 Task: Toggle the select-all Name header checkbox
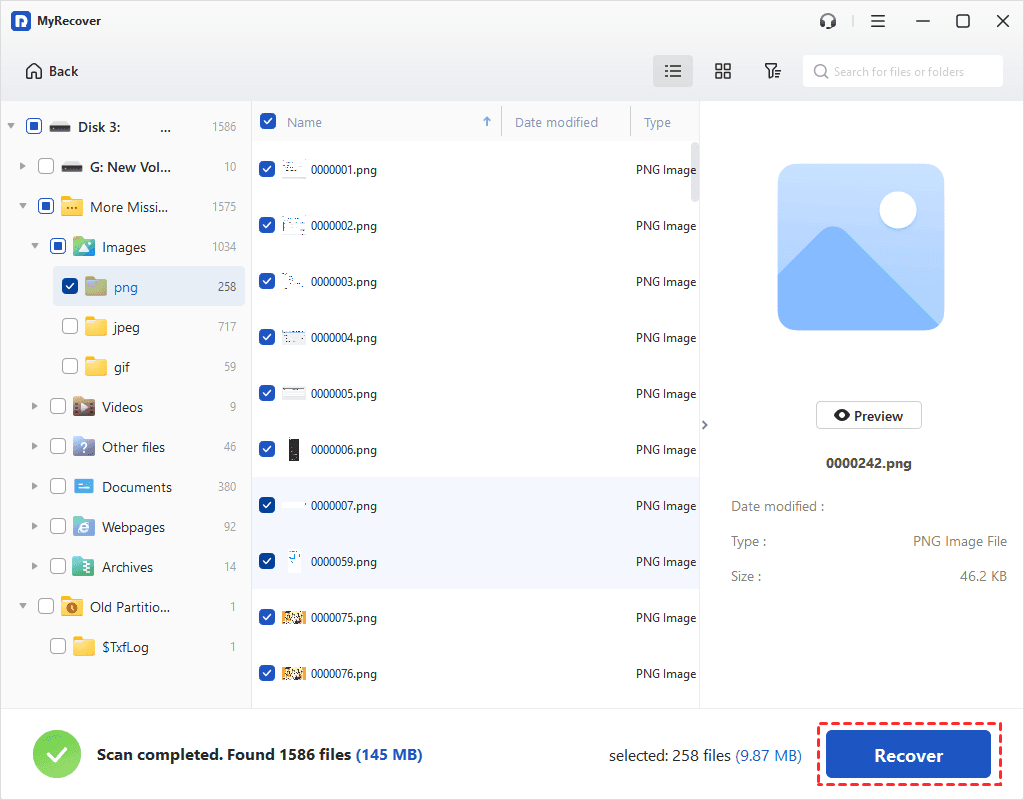click(268, 122)
